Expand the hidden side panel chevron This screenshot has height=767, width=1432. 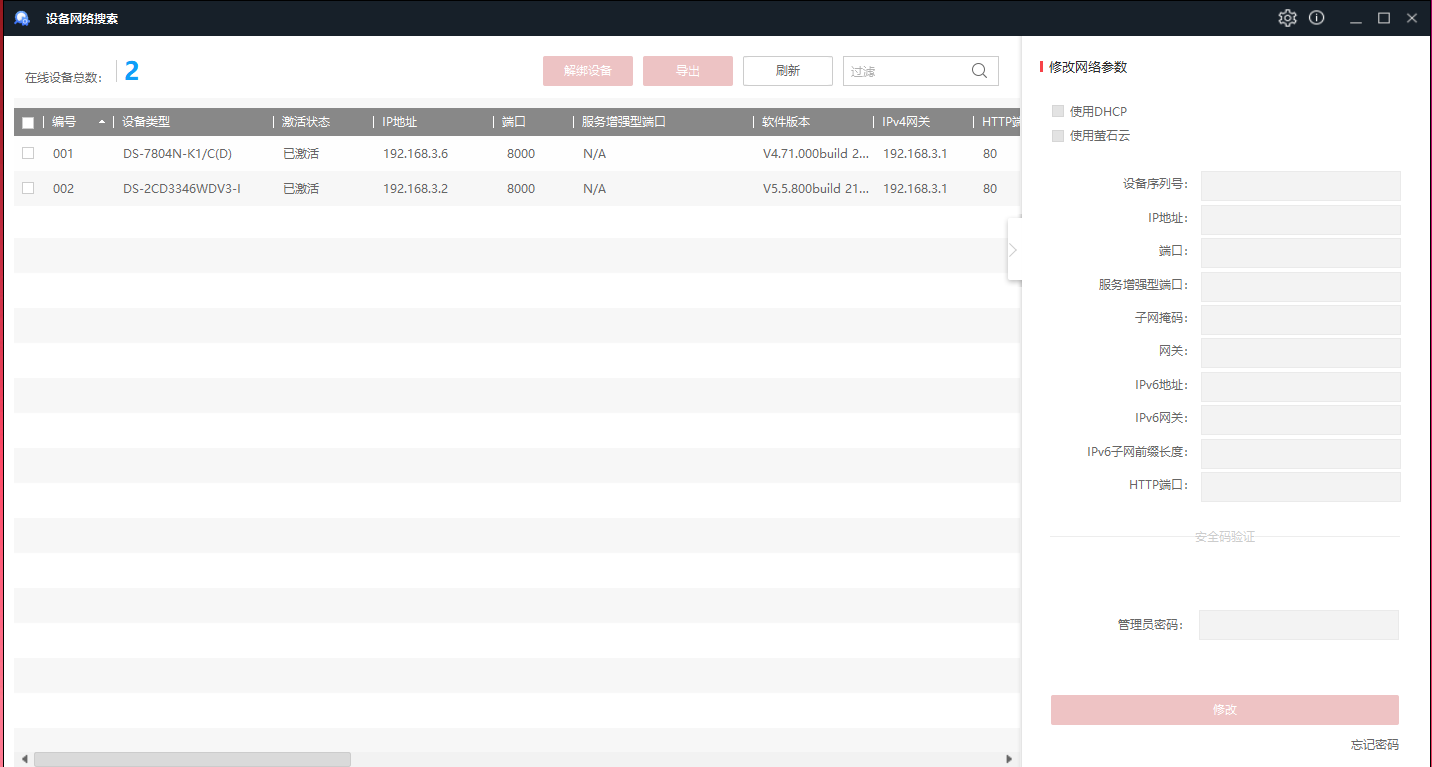1013,249
